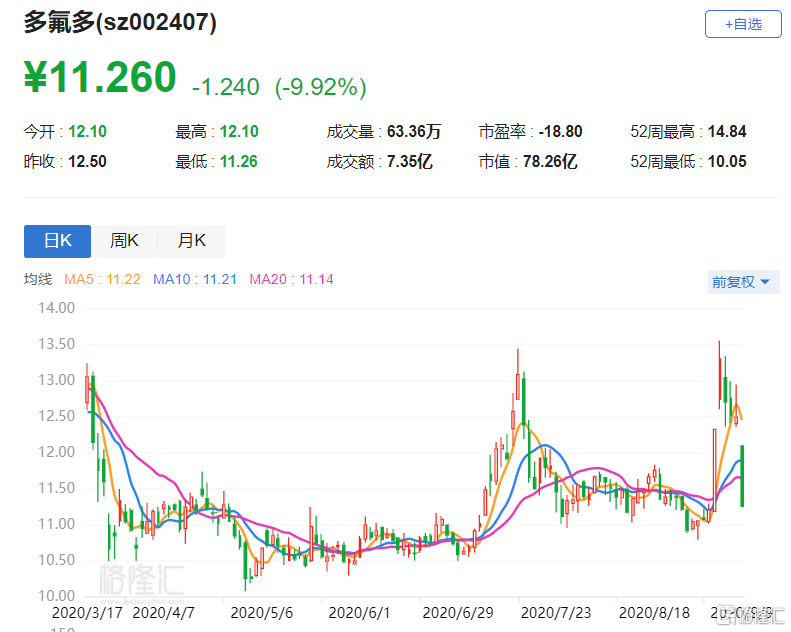The image size is (791, 632).
Task: Click the percent change (-9.92%)
Action: (320, 87)
